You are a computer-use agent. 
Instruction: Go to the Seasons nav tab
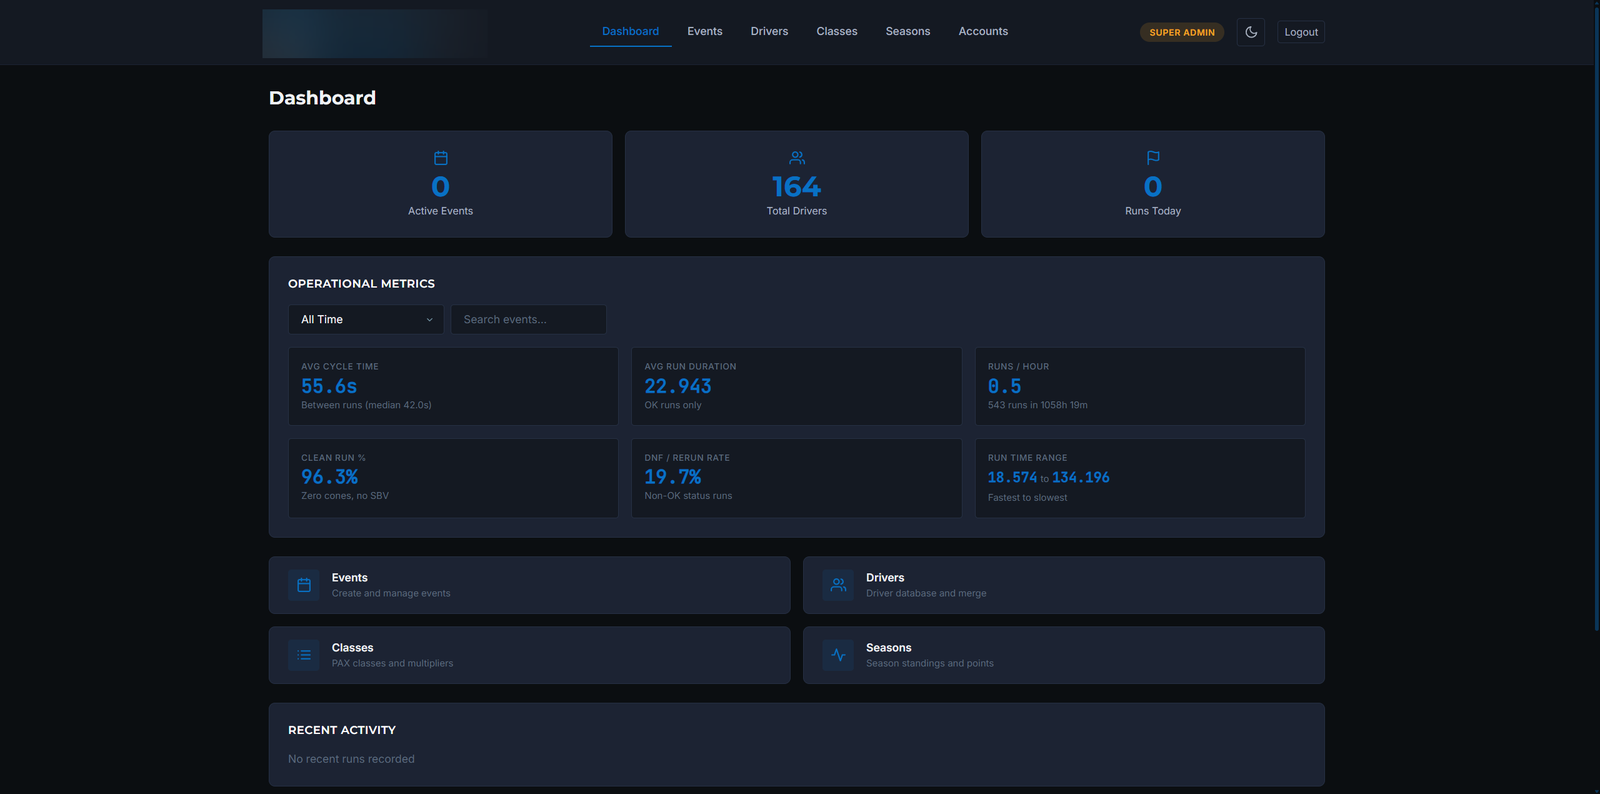click(x=908, y=31)
